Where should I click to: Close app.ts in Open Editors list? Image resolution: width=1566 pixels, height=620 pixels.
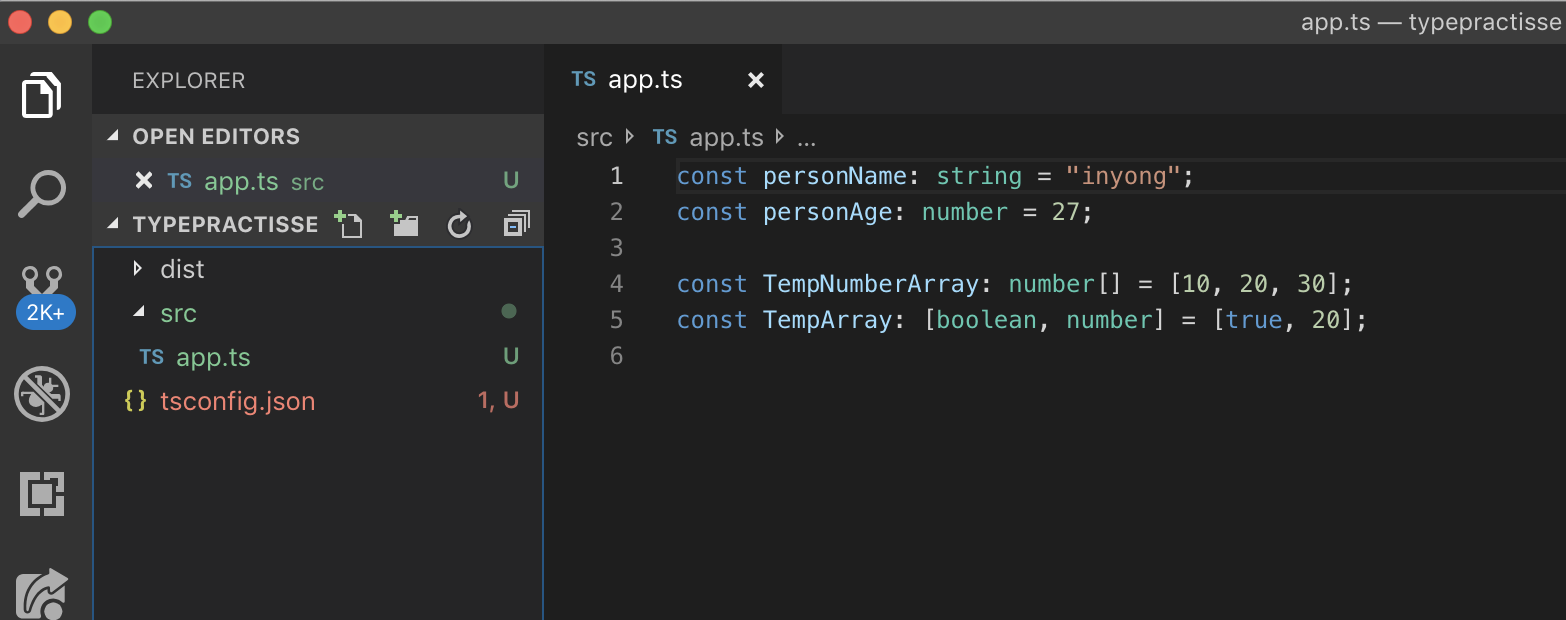click(x=144, y=181)
